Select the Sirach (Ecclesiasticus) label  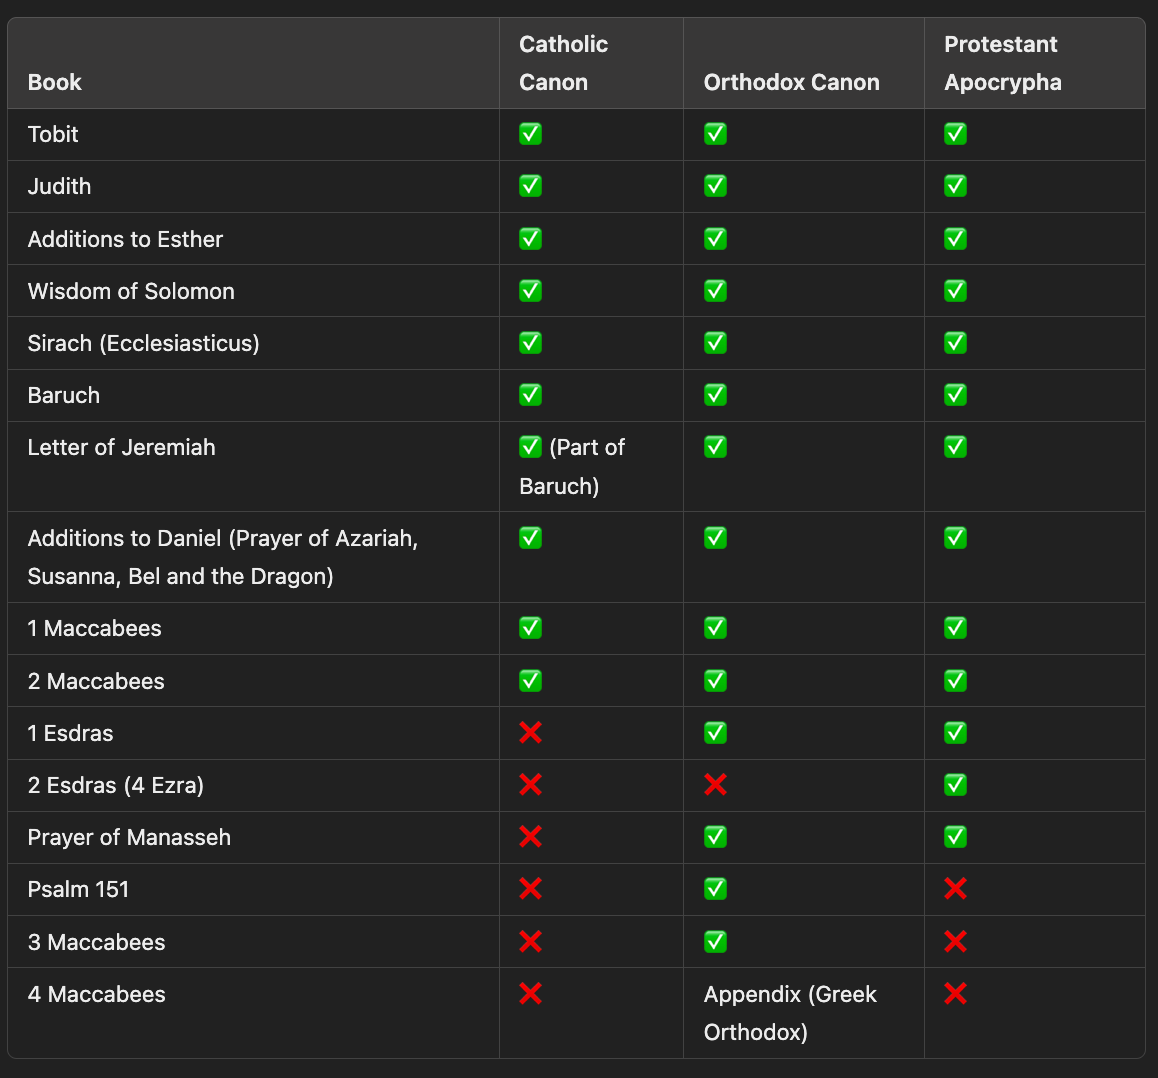(x=143, y=343)
